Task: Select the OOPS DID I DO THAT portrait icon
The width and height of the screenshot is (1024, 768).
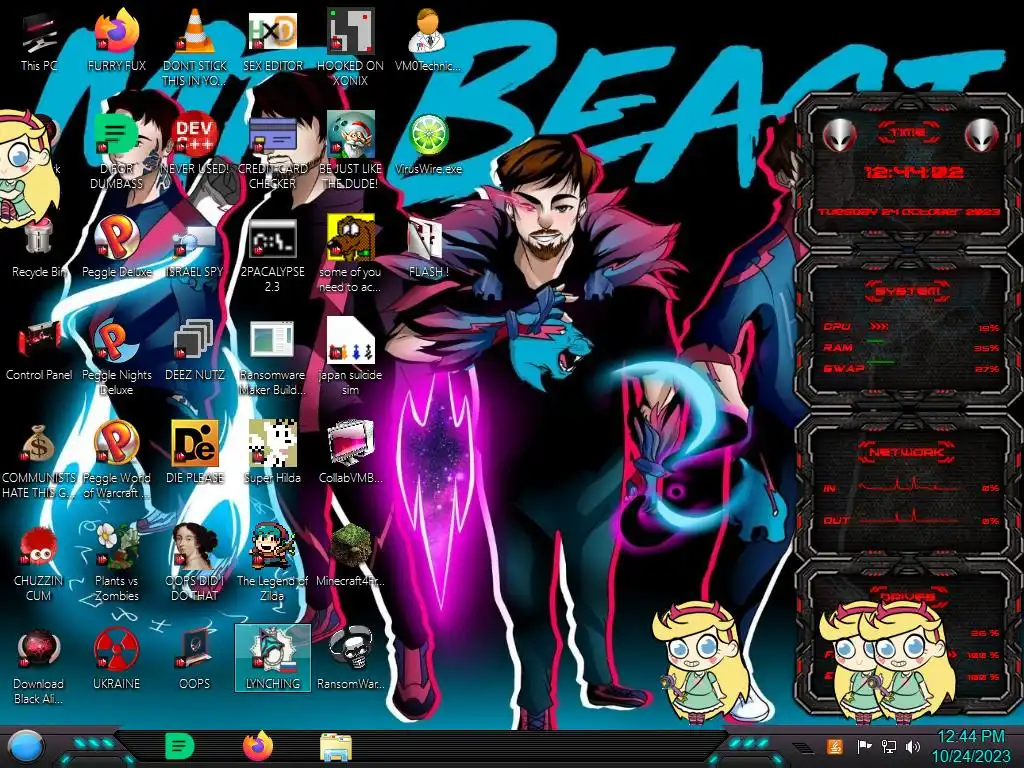Action: click(x=195, y=546)
